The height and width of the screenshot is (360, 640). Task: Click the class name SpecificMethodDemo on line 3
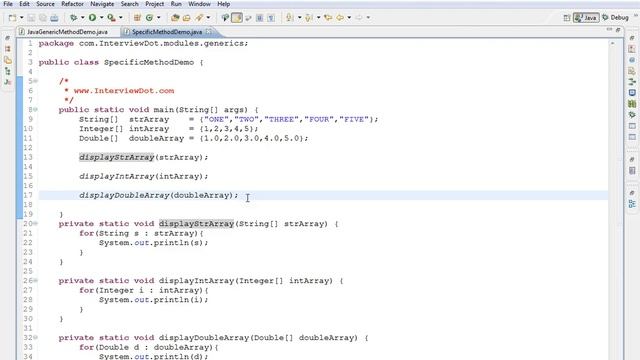click(x=149, y=62)
